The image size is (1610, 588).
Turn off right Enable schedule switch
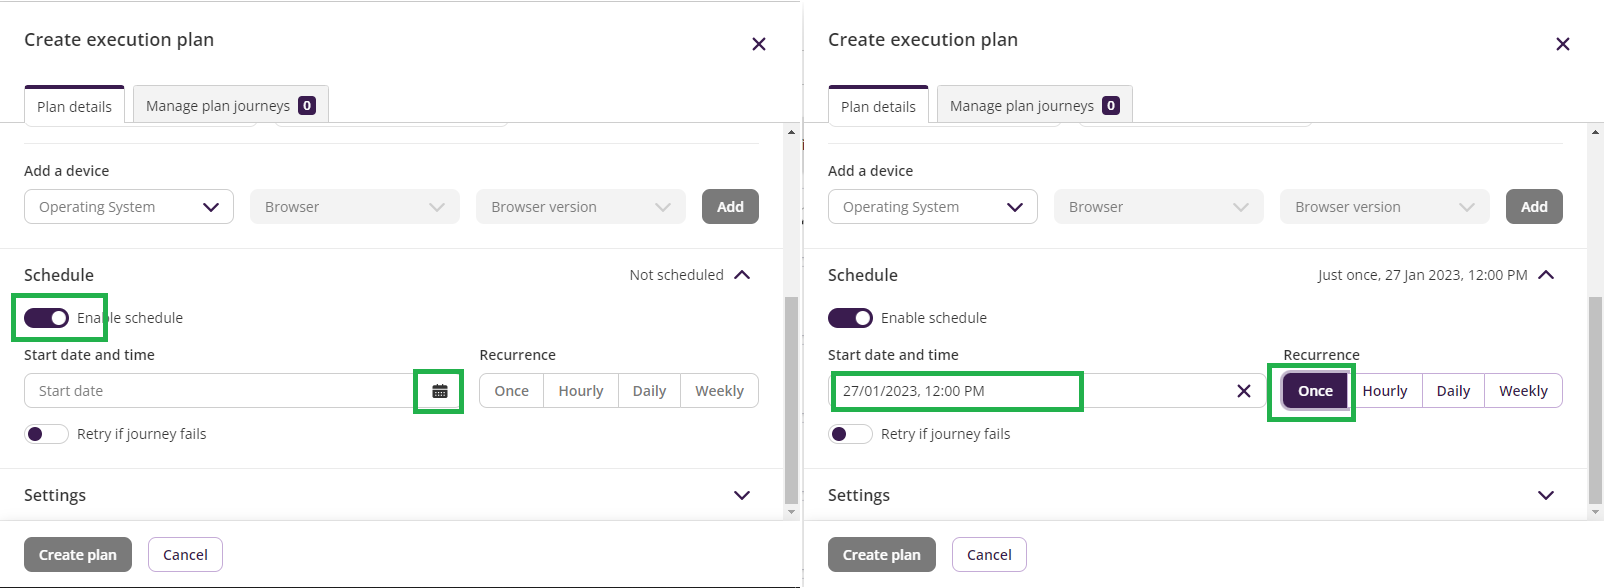click(850, 318)
